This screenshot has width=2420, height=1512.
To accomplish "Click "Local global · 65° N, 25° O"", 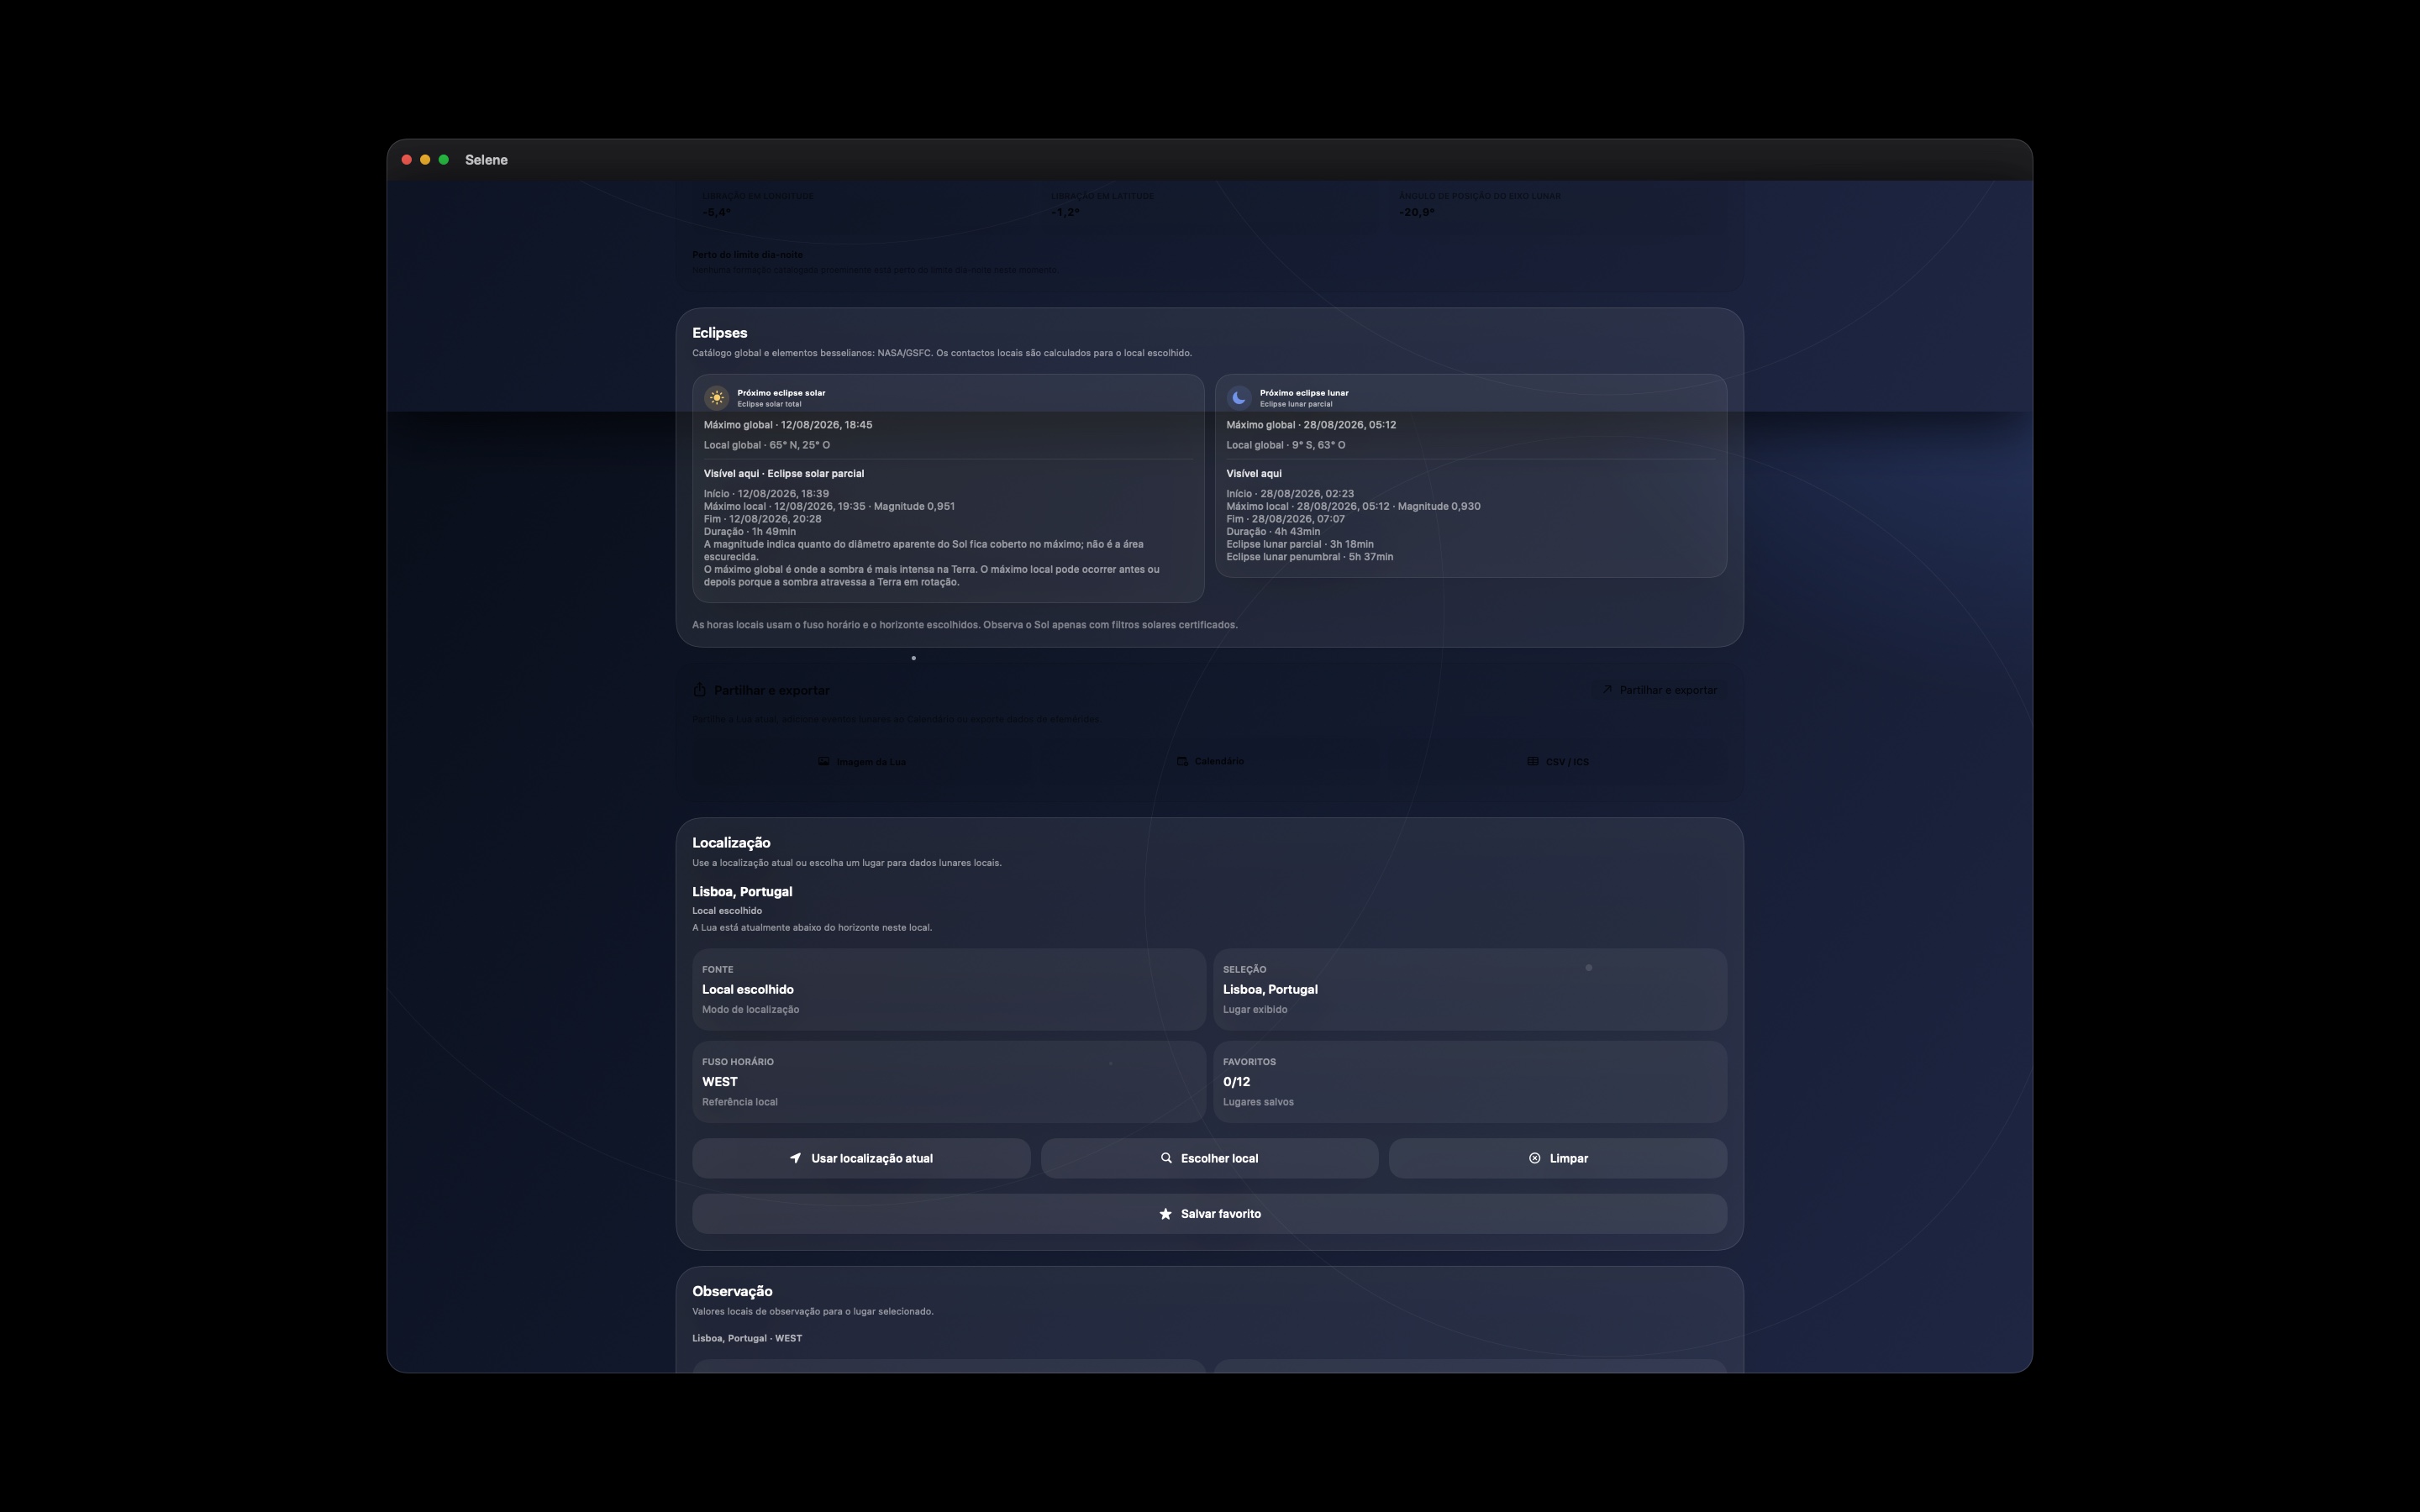I will pyautogui.click(x=766, y=445).
